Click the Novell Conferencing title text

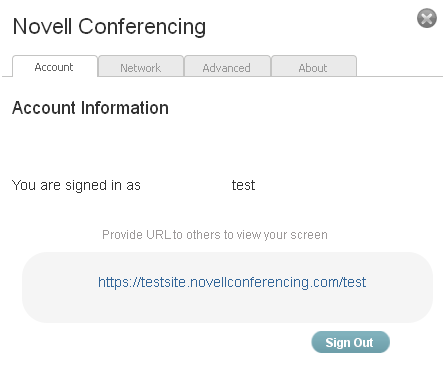pyautogui.click(x=109, y=27)
